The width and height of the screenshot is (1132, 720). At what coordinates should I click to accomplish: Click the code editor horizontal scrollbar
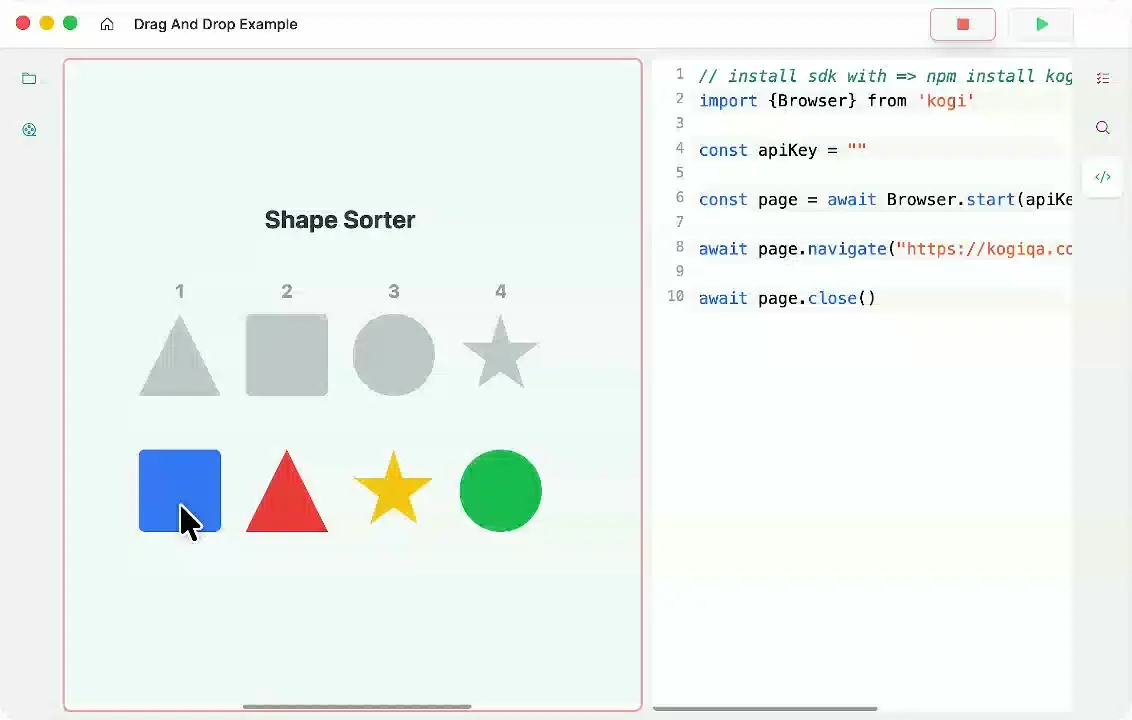[765, 708]
